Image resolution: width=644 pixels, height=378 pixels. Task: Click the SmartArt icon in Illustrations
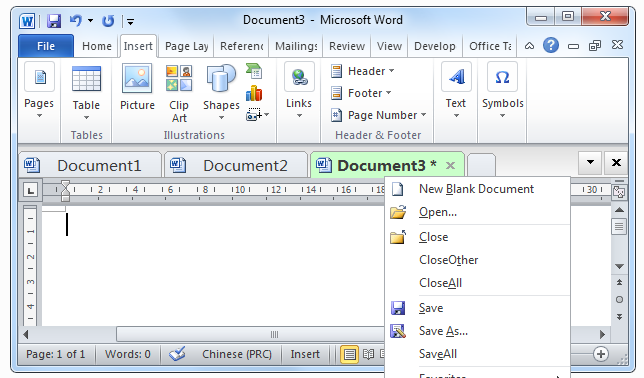tap(254, 71)
